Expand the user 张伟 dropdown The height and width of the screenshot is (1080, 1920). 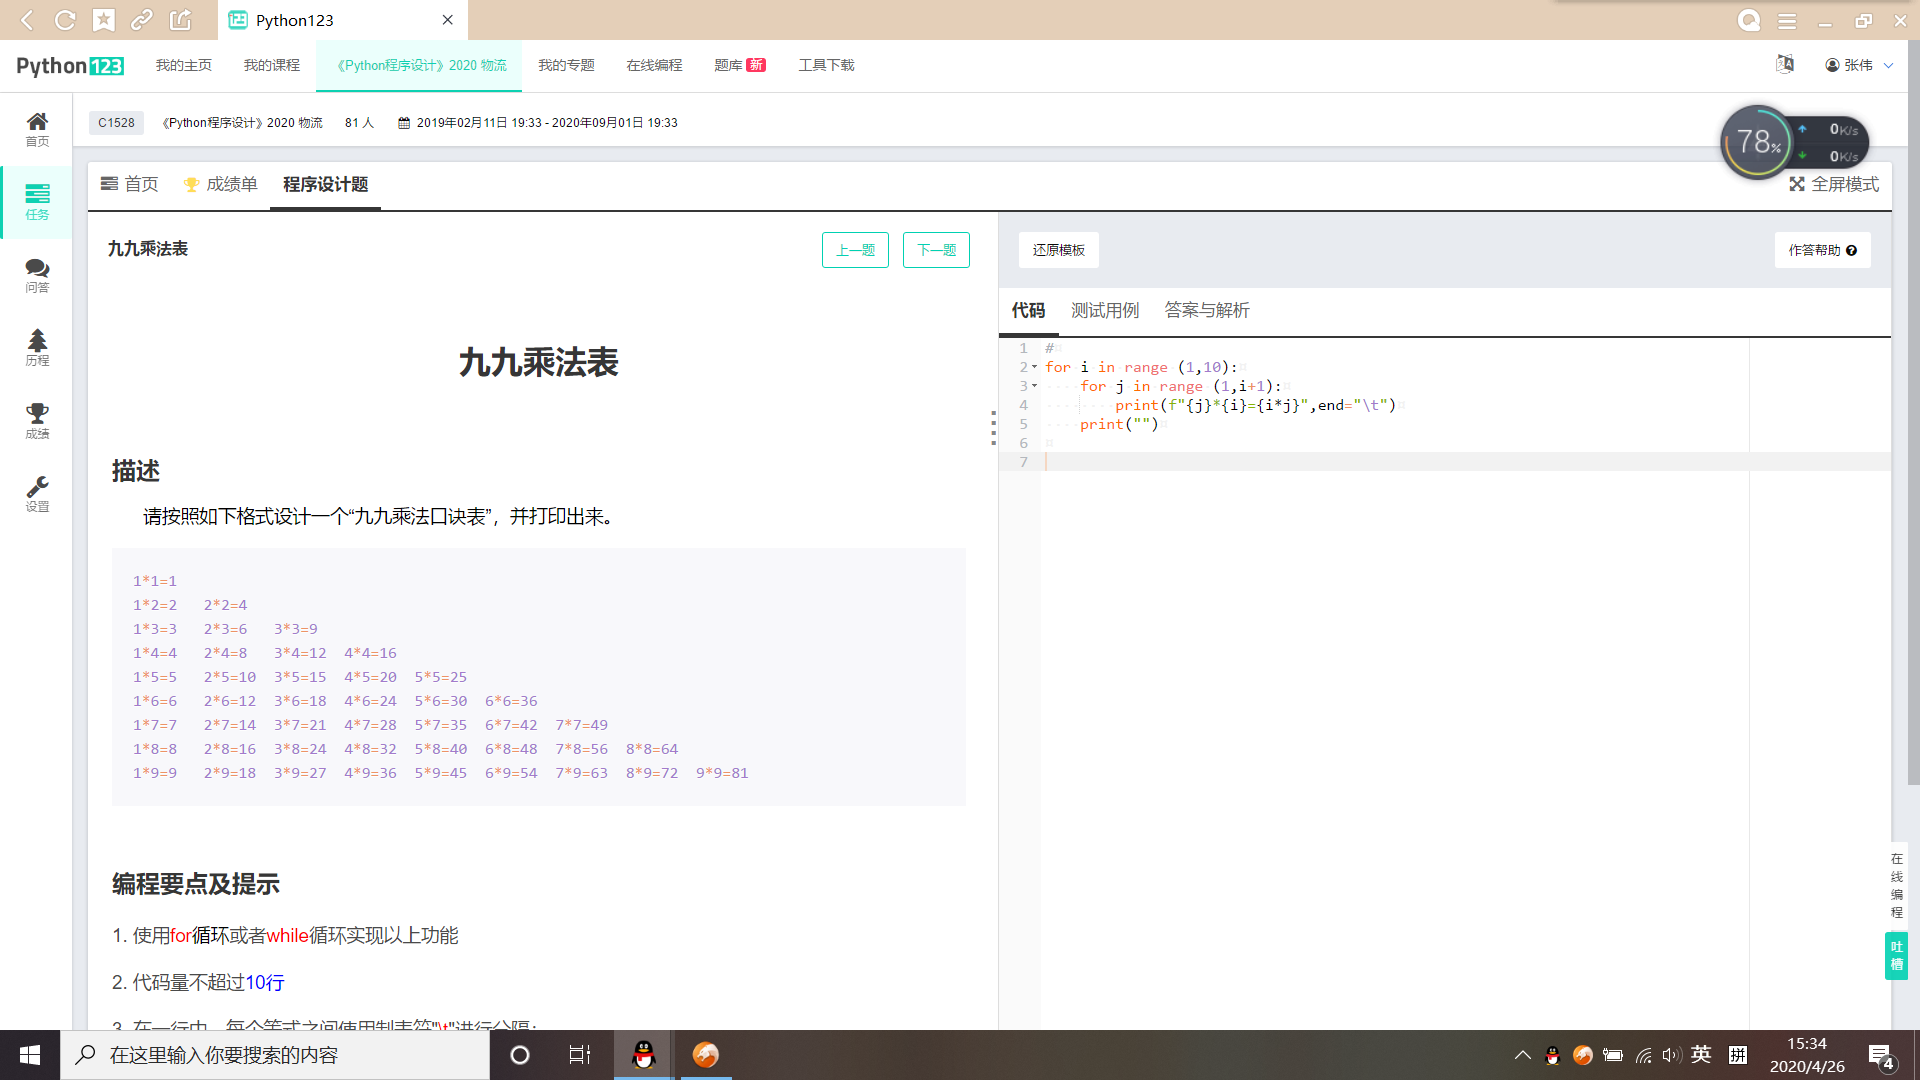(1859, 65)
